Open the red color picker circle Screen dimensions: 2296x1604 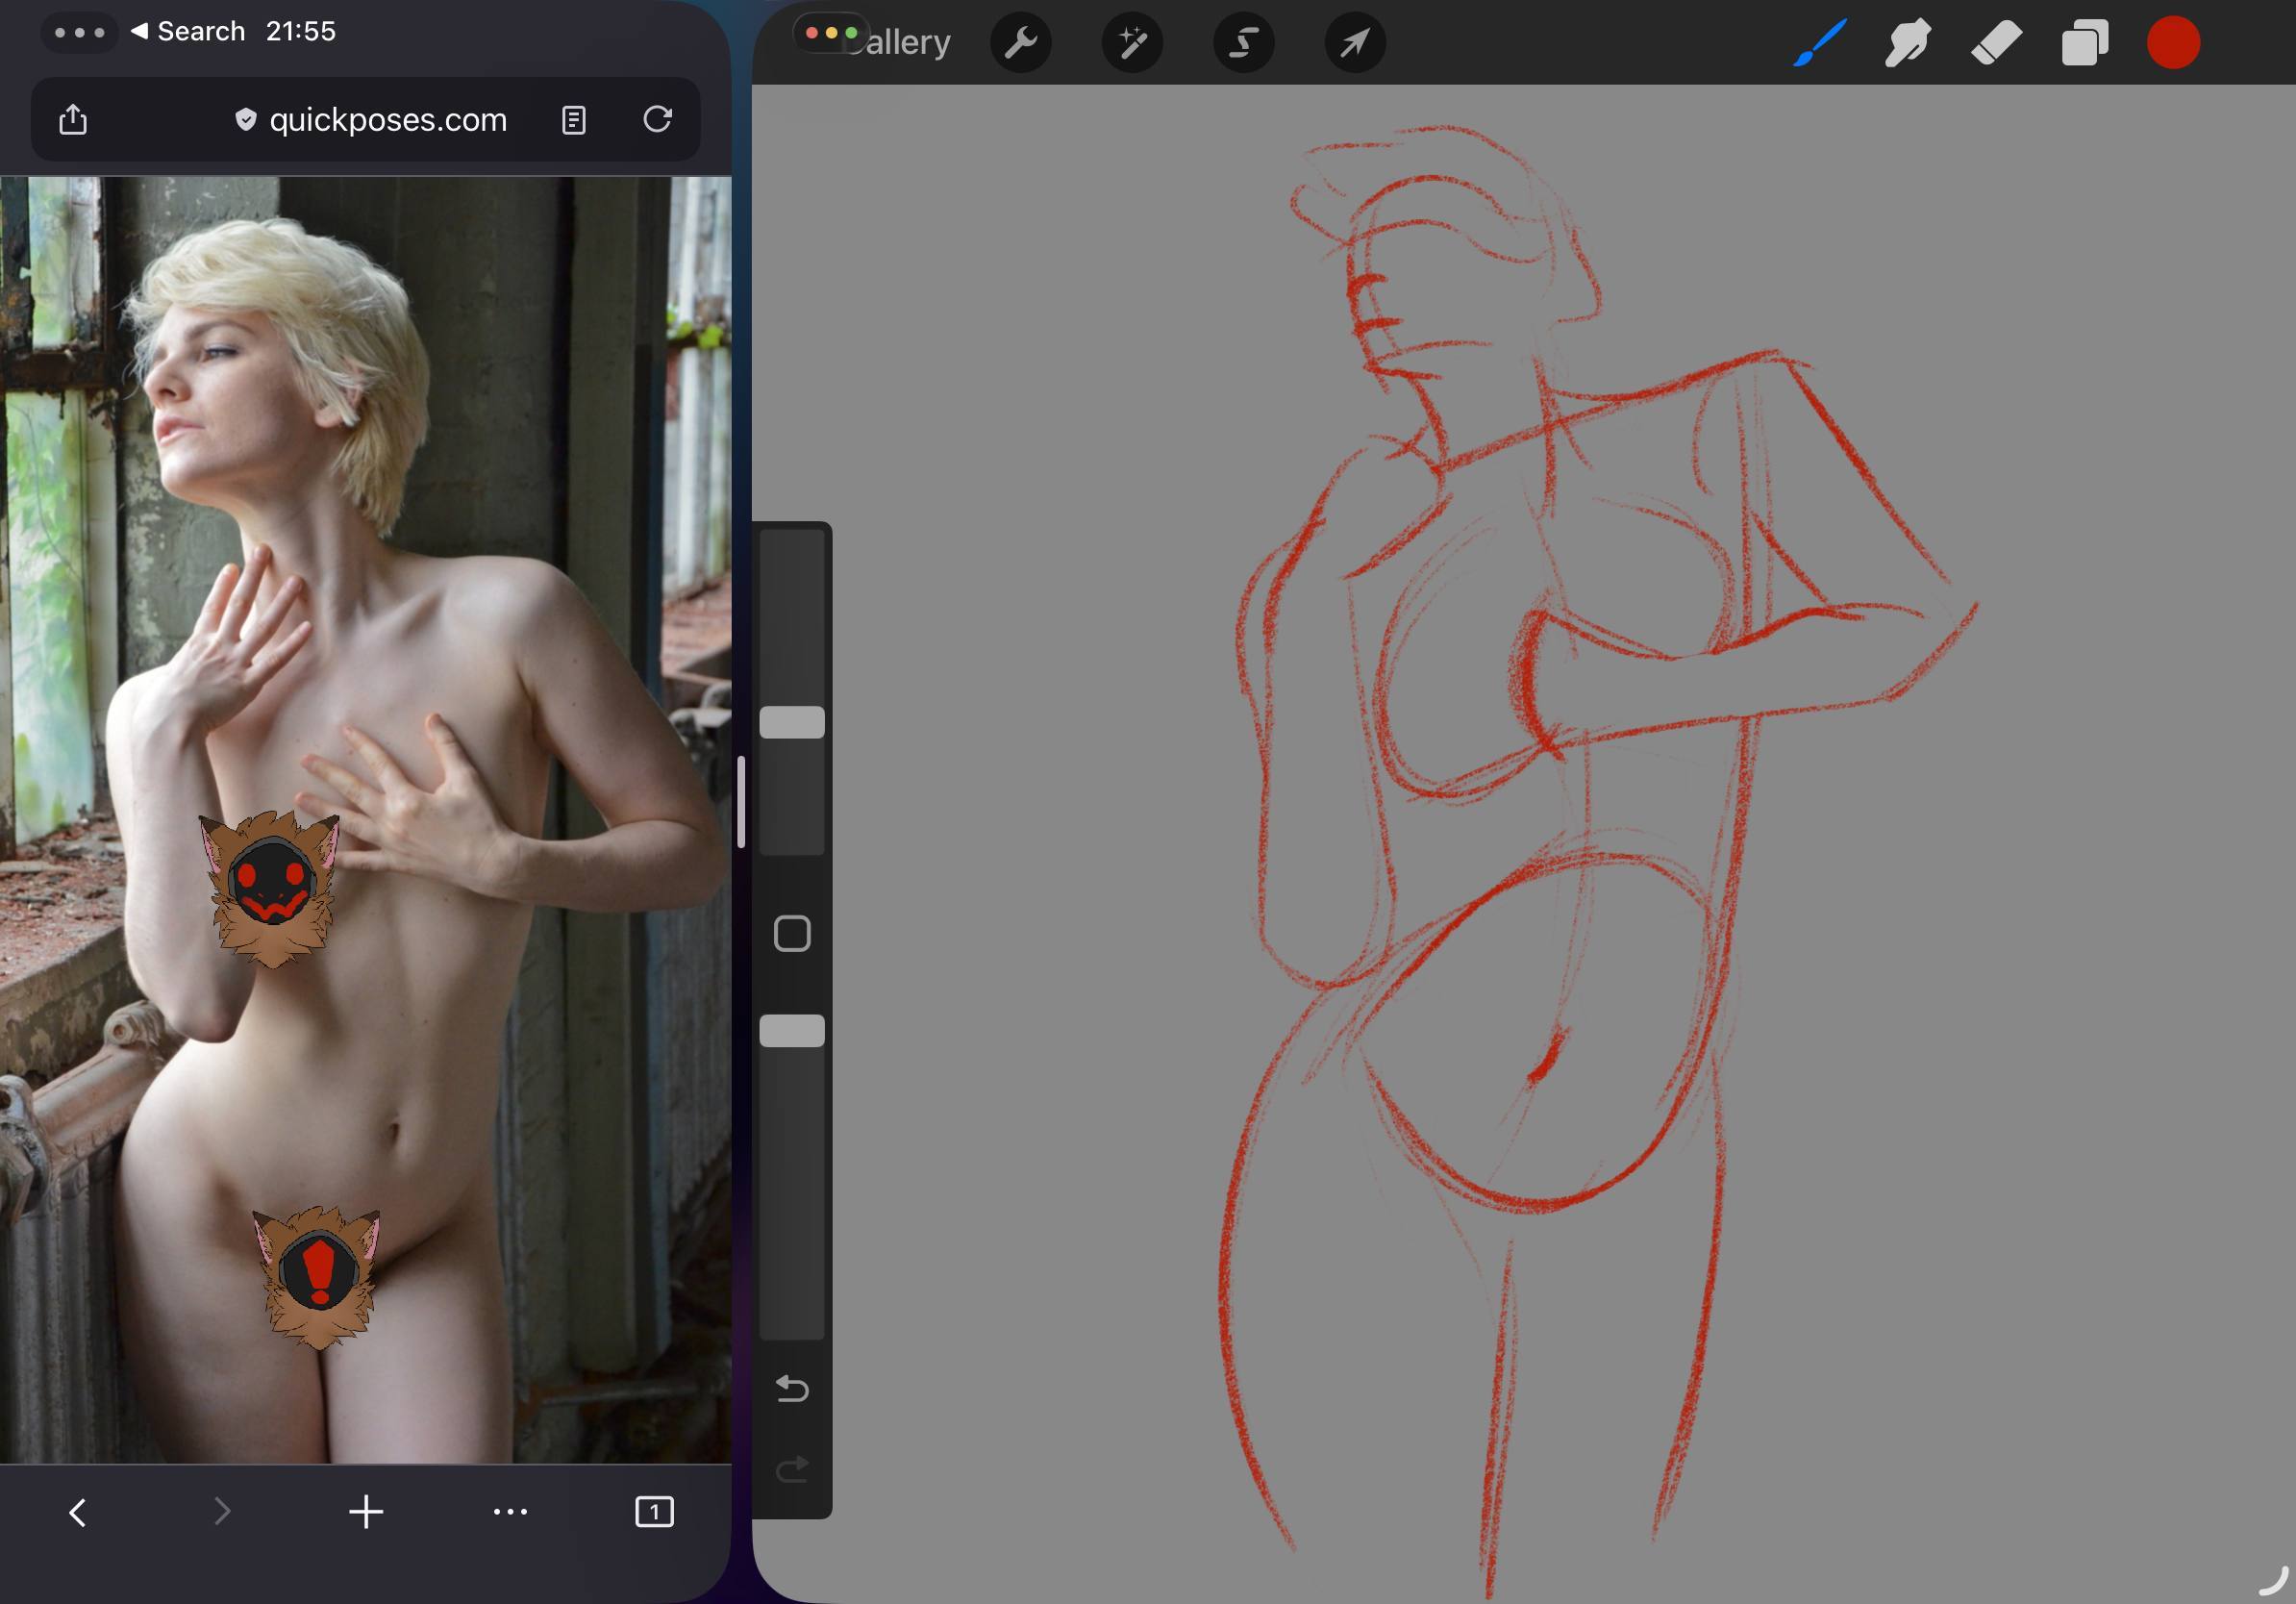2173,43
